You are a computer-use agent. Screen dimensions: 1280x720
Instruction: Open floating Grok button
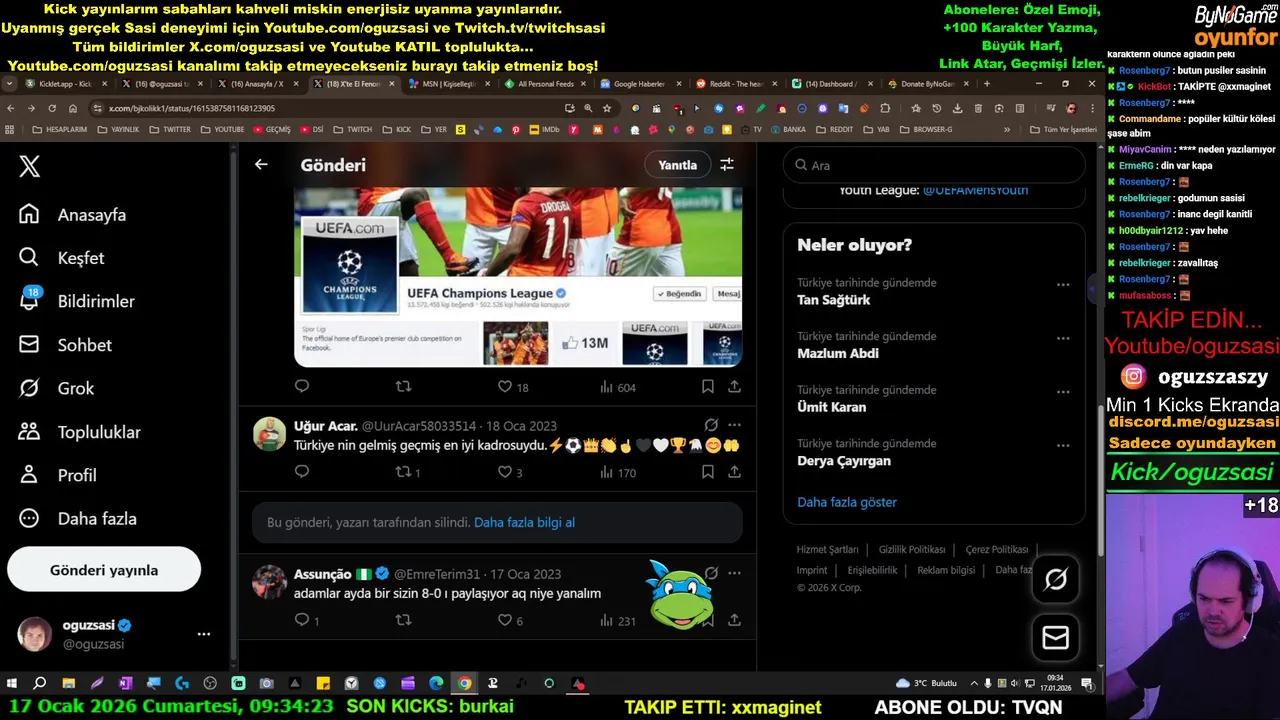1055,579
